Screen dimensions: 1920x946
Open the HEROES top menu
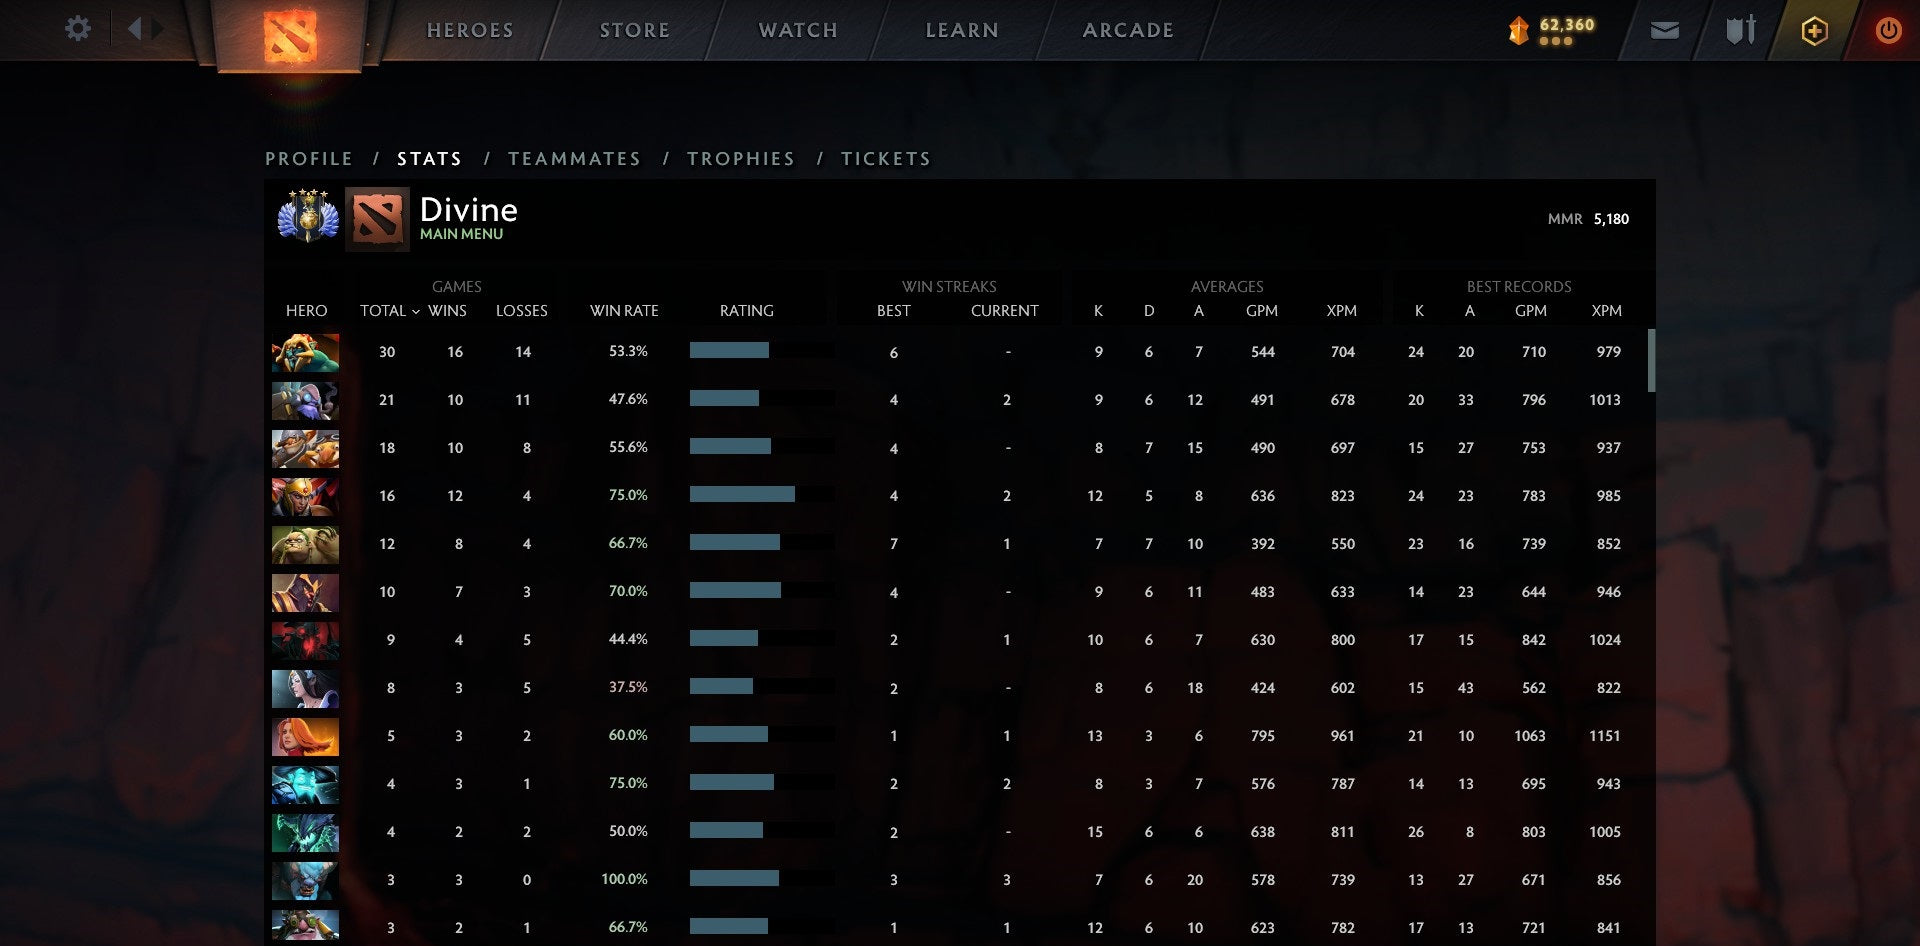470,31
